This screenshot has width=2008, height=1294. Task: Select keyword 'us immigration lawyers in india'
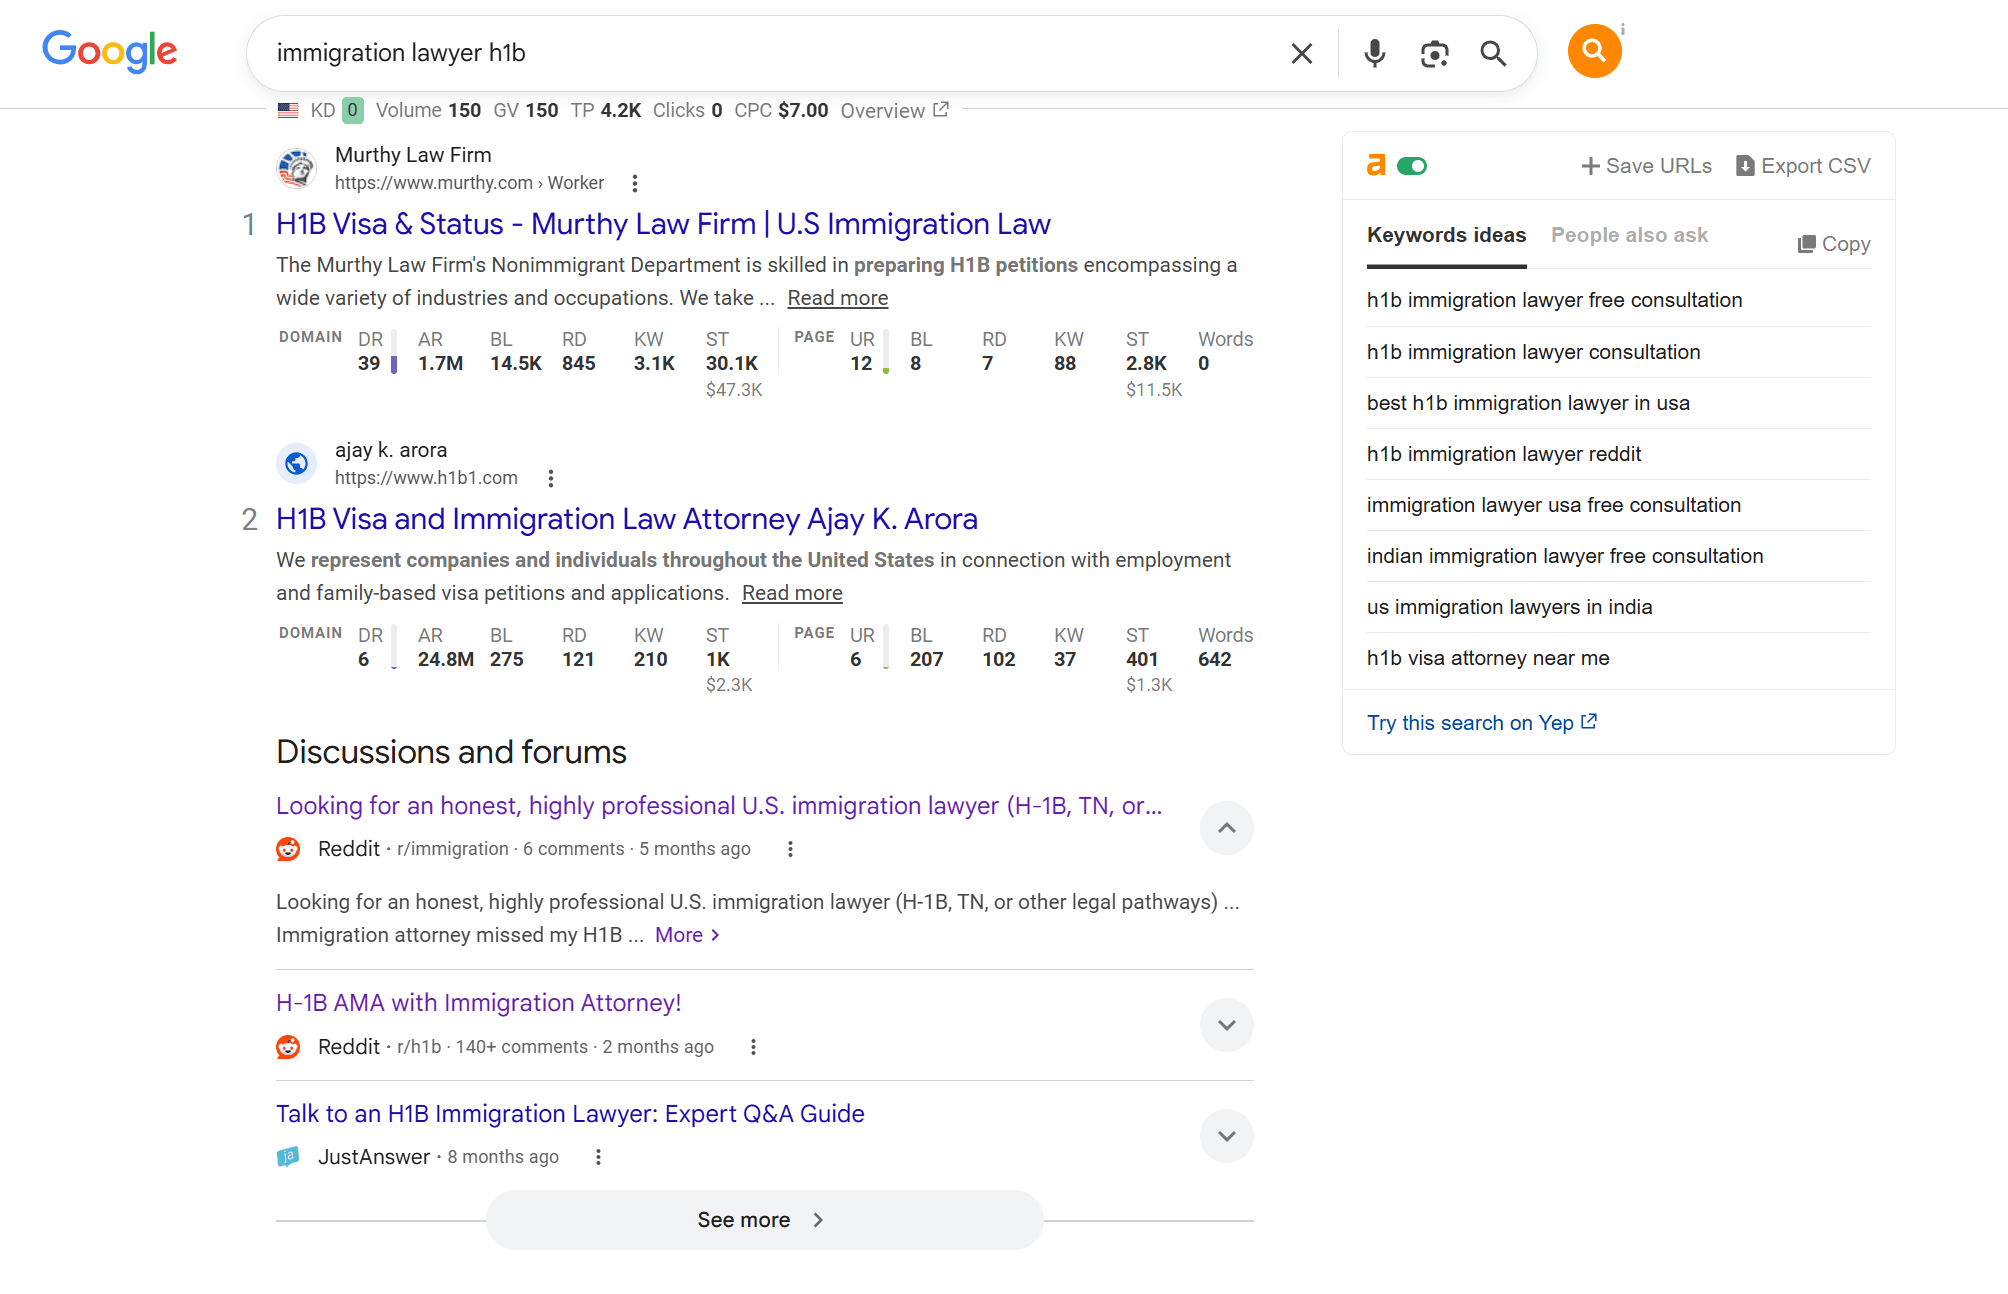1509,607
